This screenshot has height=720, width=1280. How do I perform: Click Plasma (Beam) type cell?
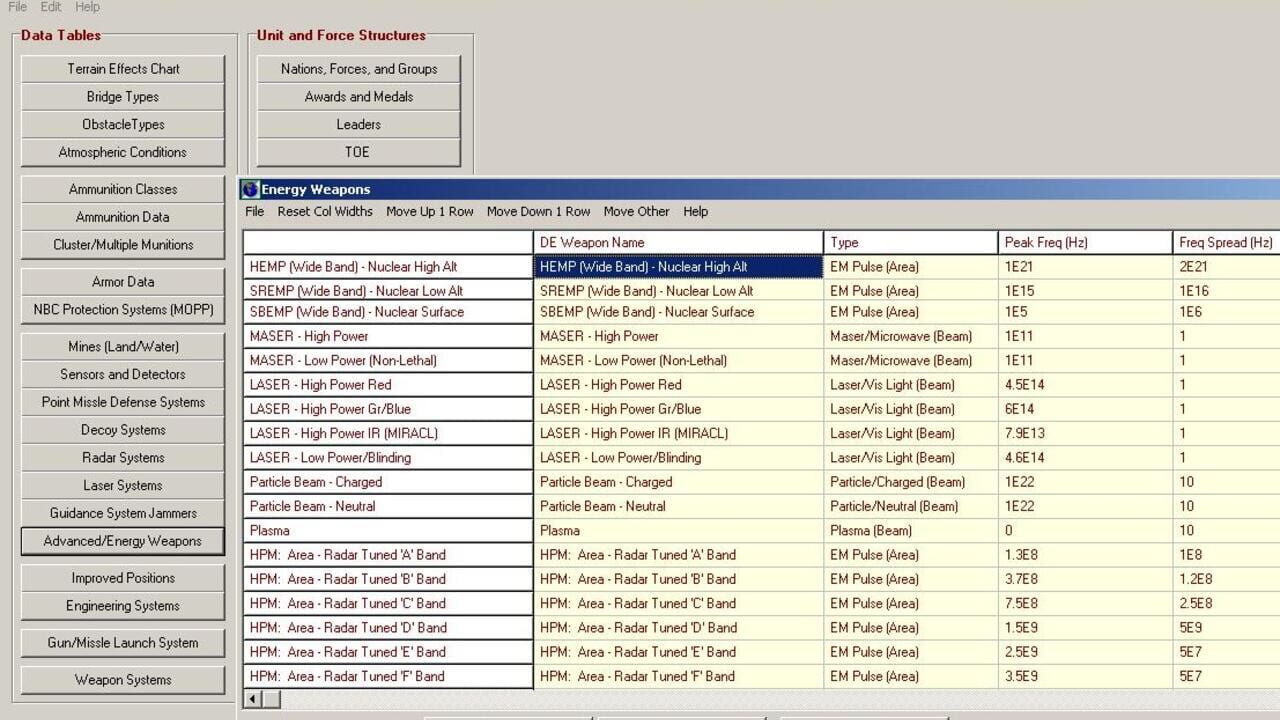coord(912,530)
